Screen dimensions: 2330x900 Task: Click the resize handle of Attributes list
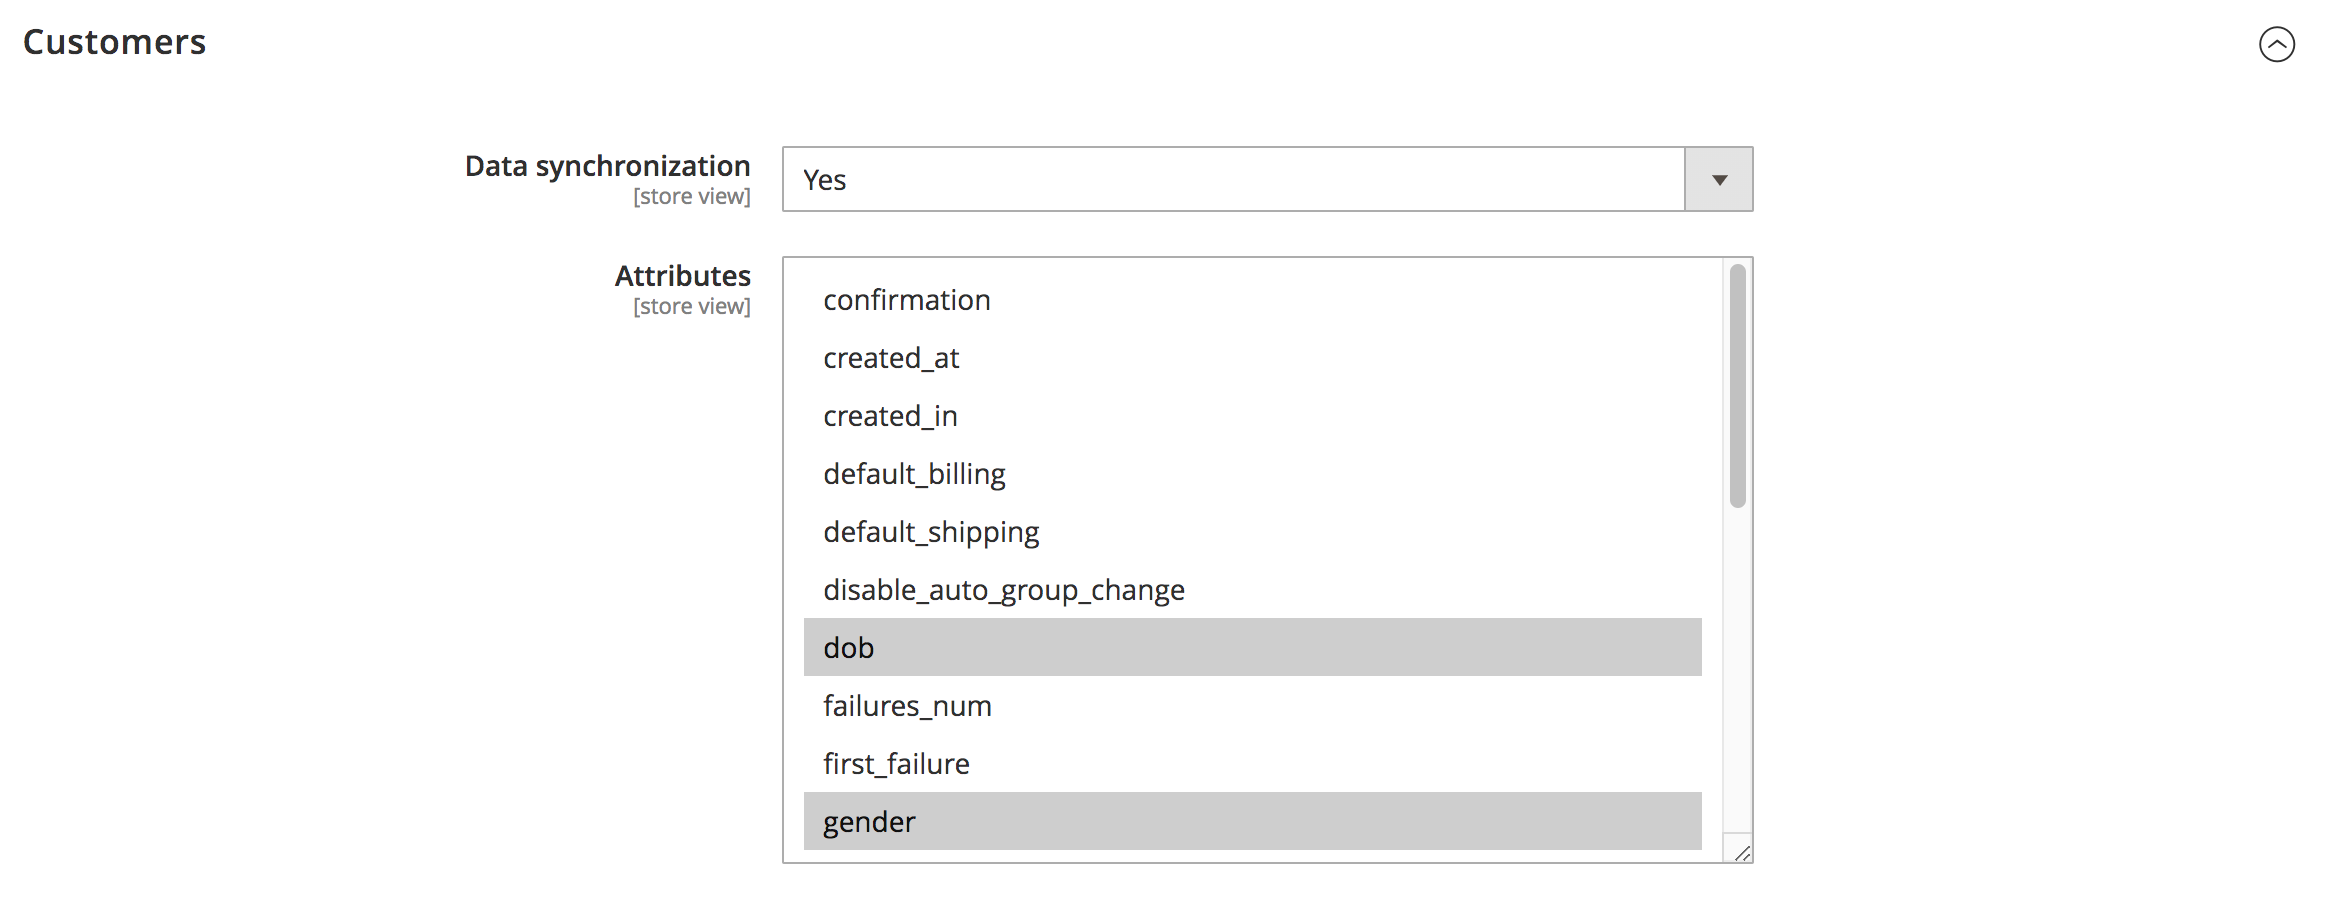tap(1741, 853)
